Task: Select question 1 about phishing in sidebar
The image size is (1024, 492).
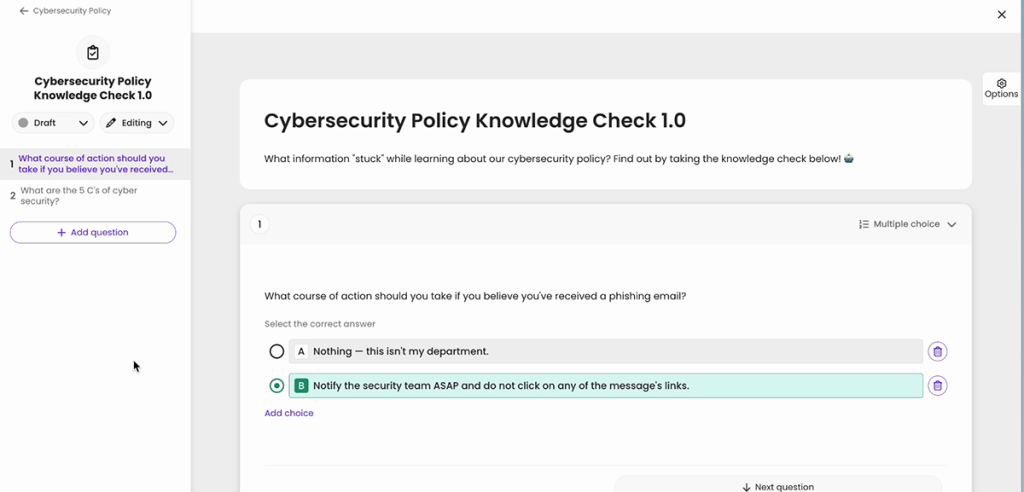Action: click(93, 163)
